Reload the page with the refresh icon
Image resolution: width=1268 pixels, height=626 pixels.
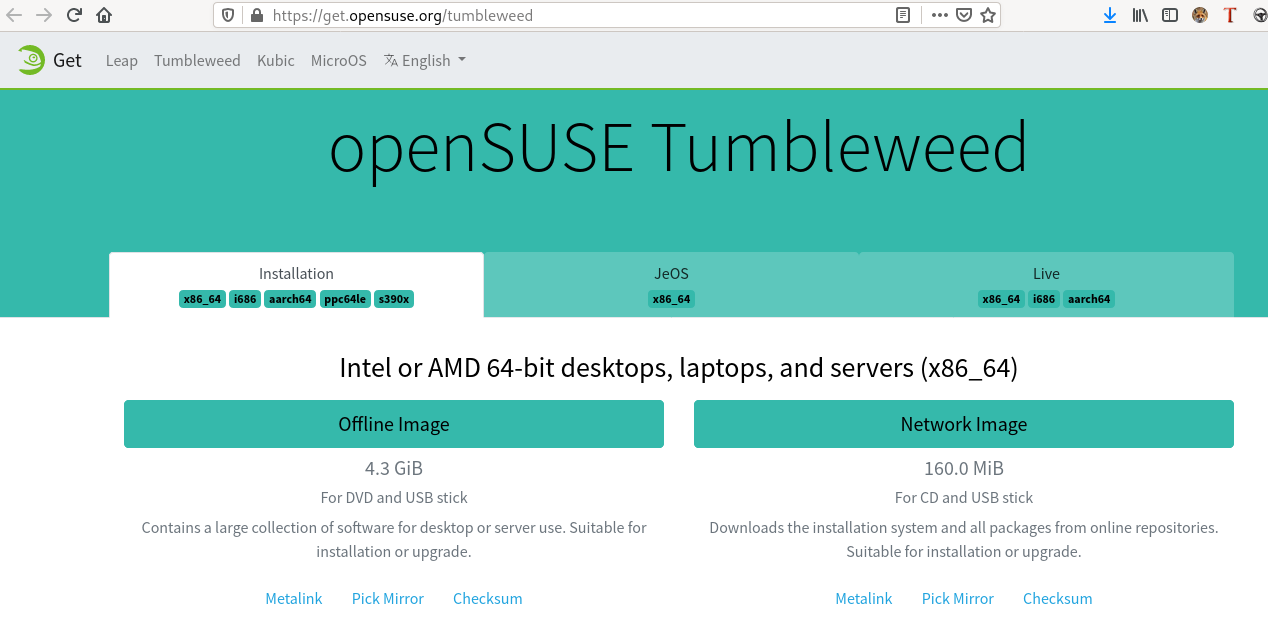pyautogui.click(x=74, y=15)
